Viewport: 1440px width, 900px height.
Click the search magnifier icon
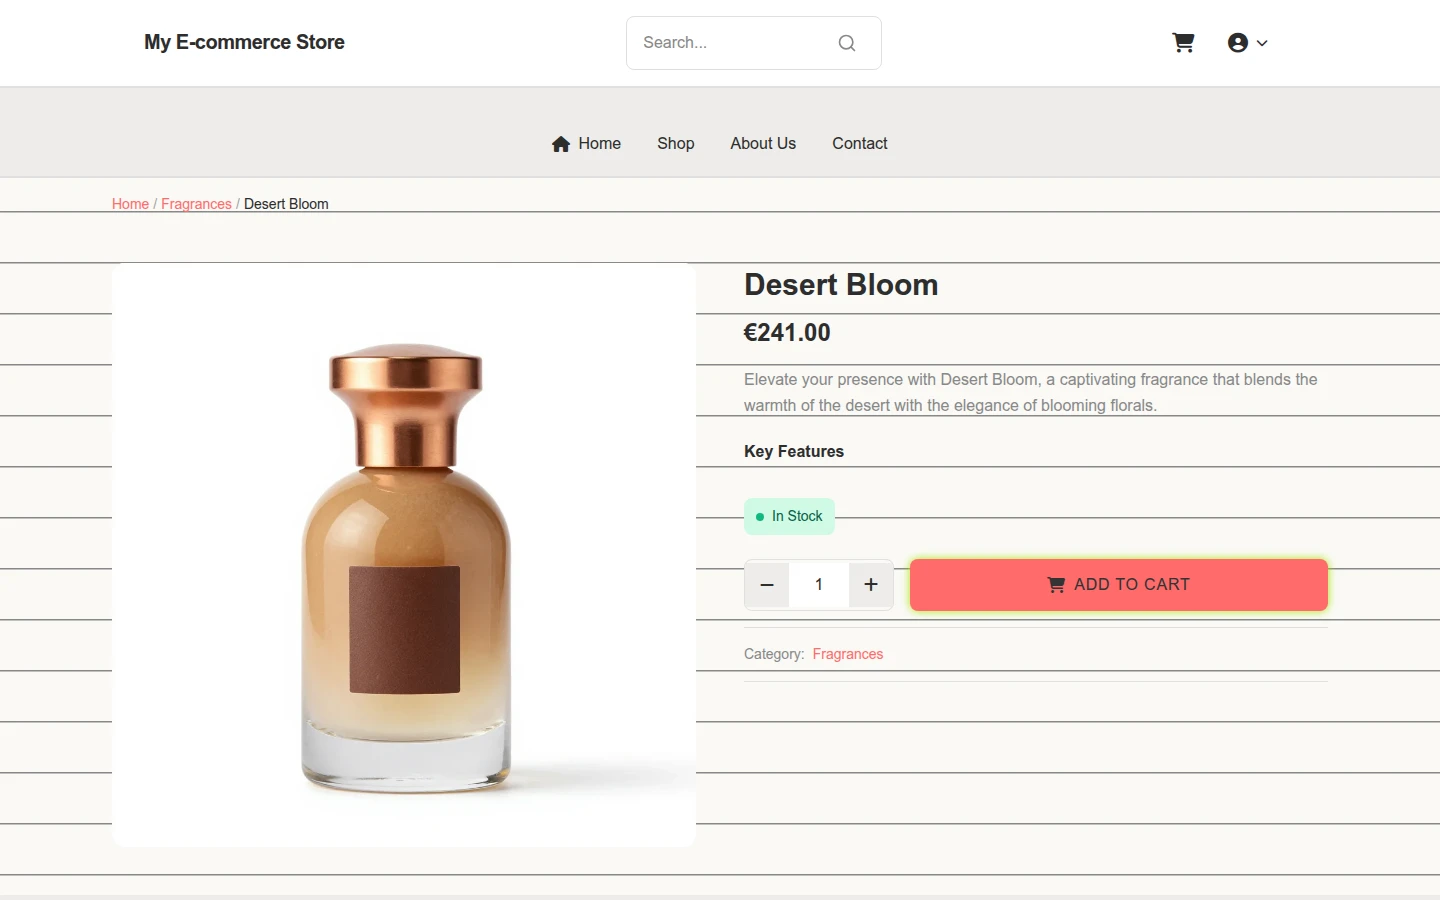tap(847, 43)
